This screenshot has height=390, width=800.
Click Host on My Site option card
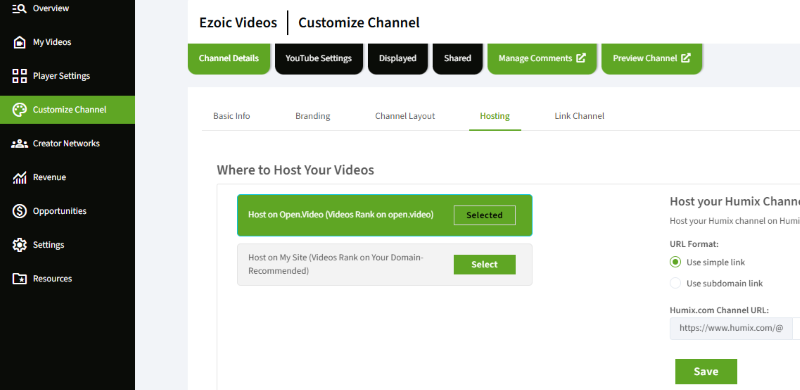click(385, 264)
